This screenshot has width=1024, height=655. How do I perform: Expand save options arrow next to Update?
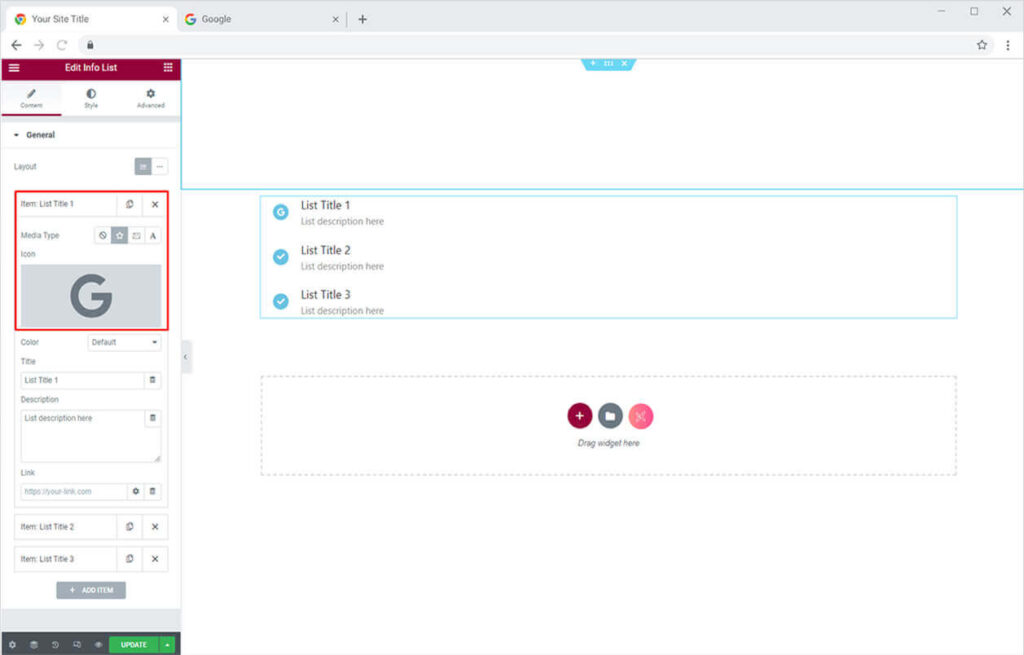[x=168, y=645]
